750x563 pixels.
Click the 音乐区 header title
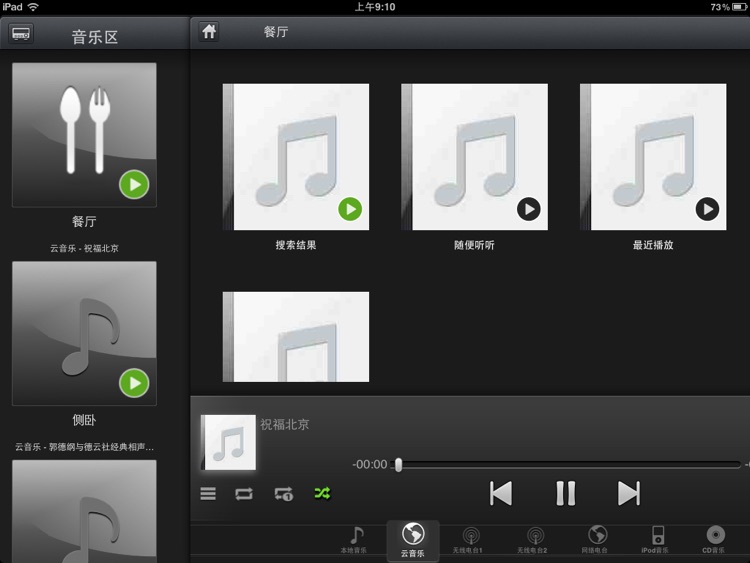95,37
